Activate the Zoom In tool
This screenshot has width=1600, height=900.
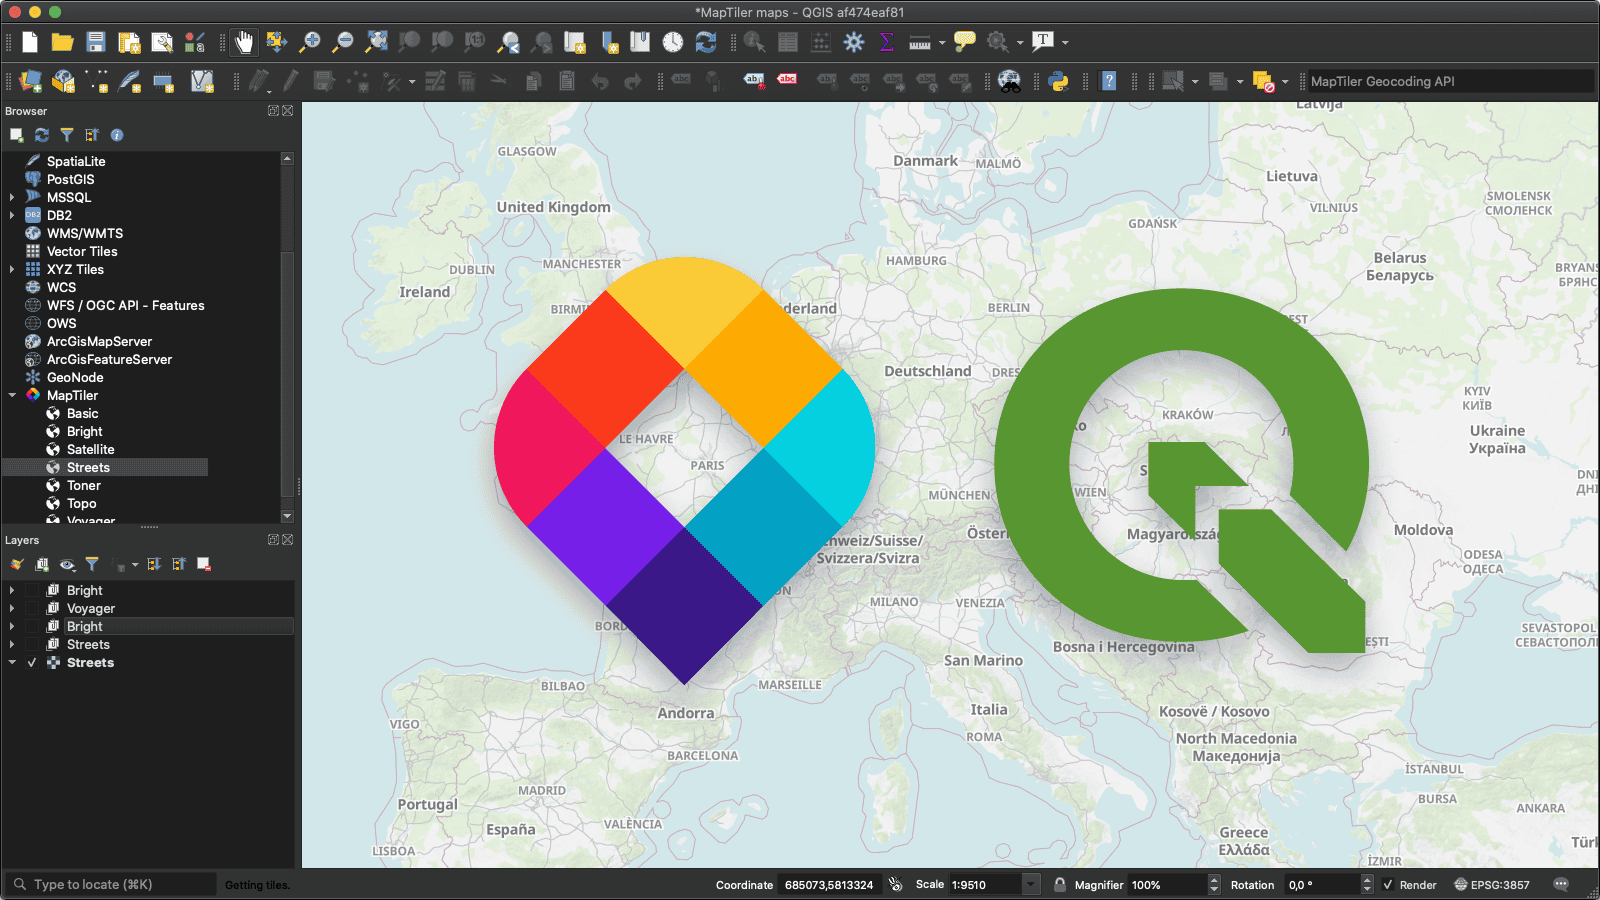(x=309, y=42)
